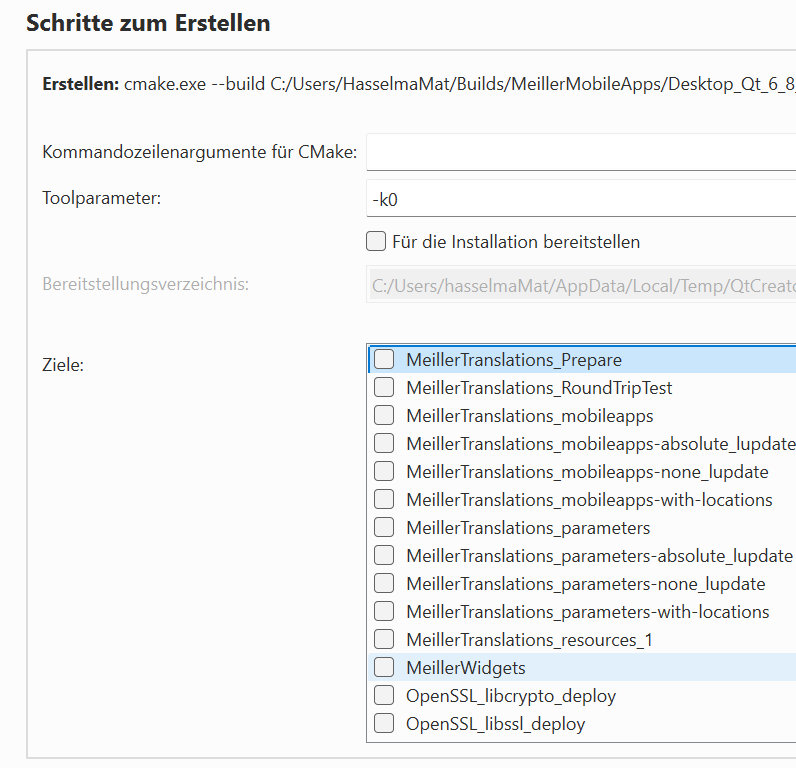The width and height of the screenshot is (796, 768).
Task: Enable MeillerTranslations_mobileapps-absolute_lupdate target
Action: coord(384,444)
